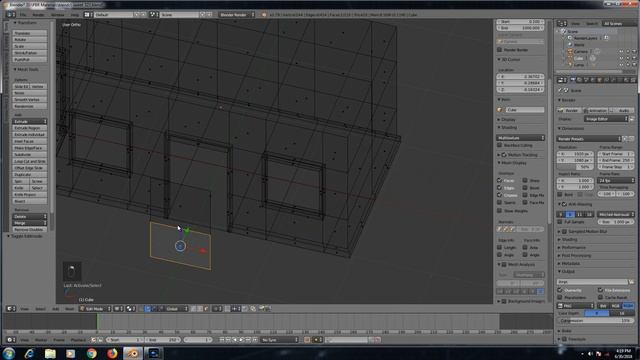Click the 3D Cursor X location field
Viewport: 640px width, 360px height.
click(520, 76)
